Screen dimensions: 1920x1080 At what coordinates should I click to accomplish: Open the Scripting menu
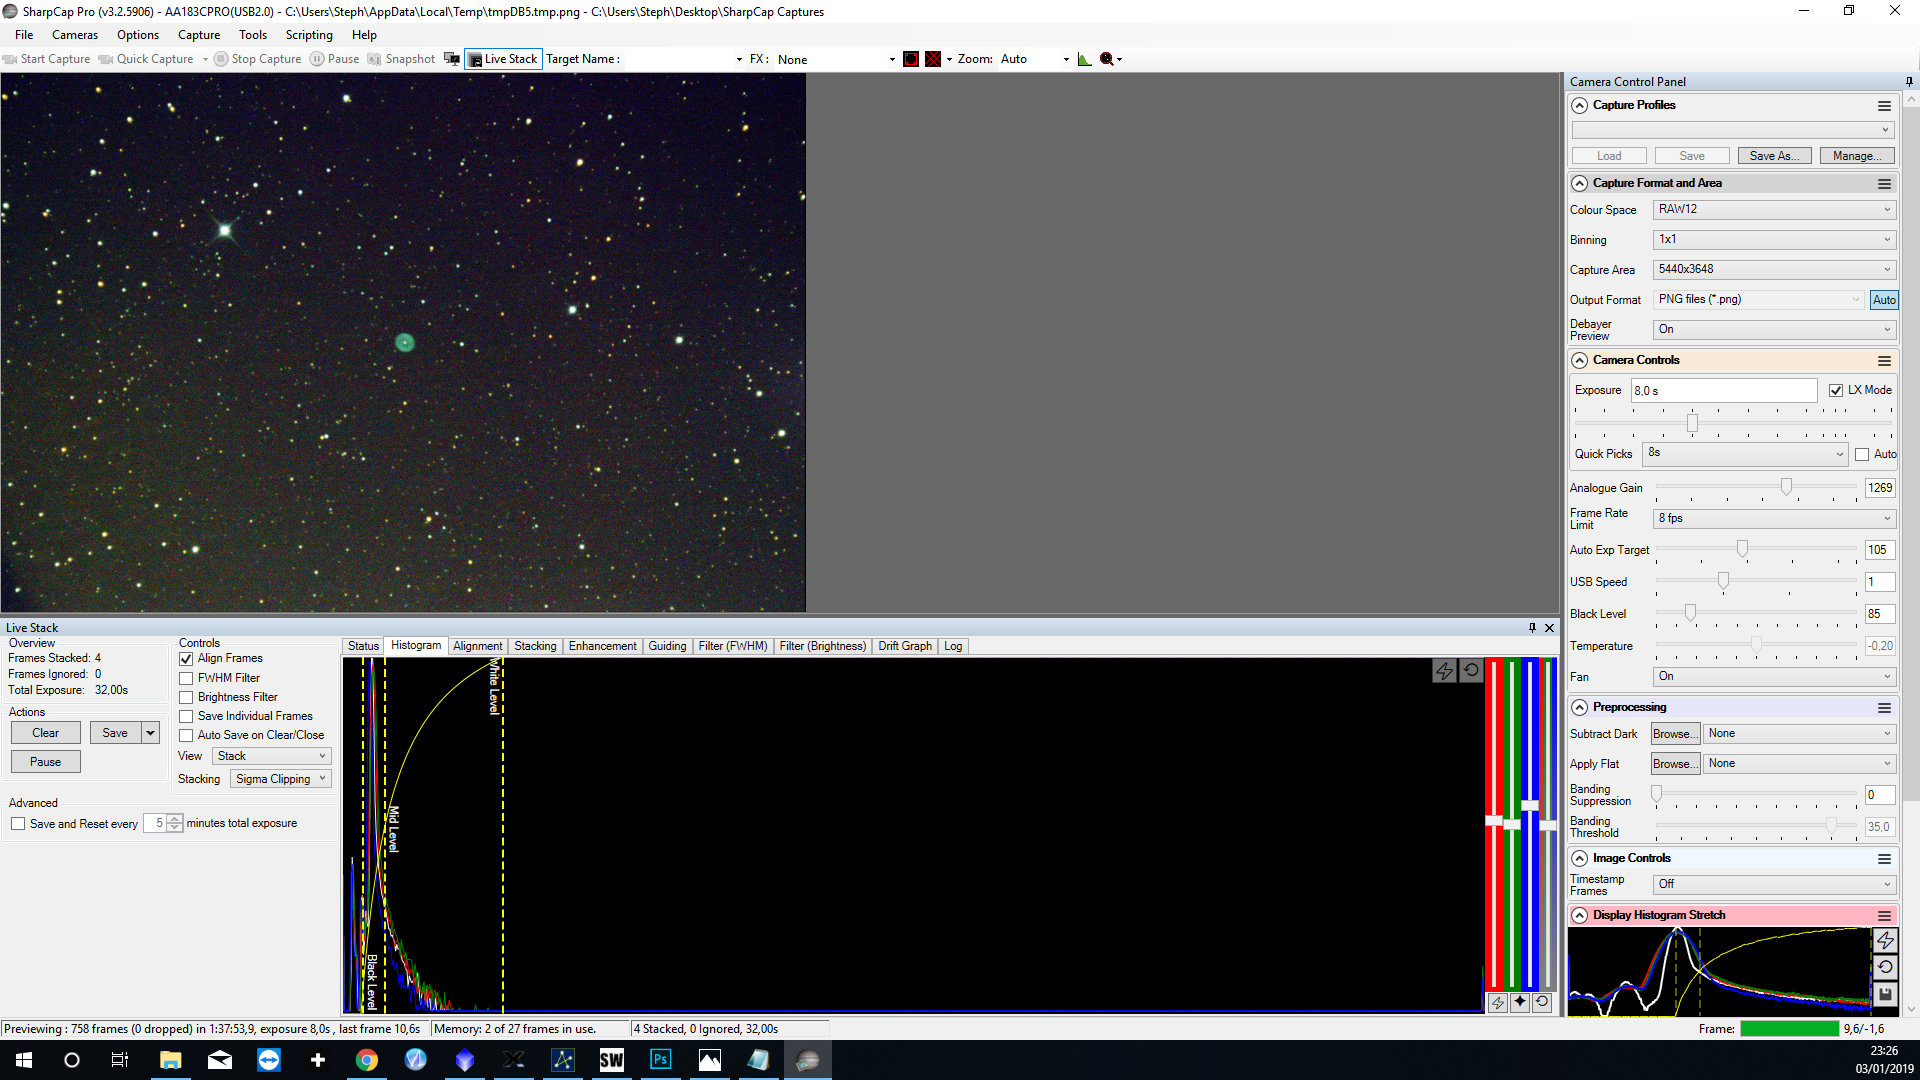[308, 35]
